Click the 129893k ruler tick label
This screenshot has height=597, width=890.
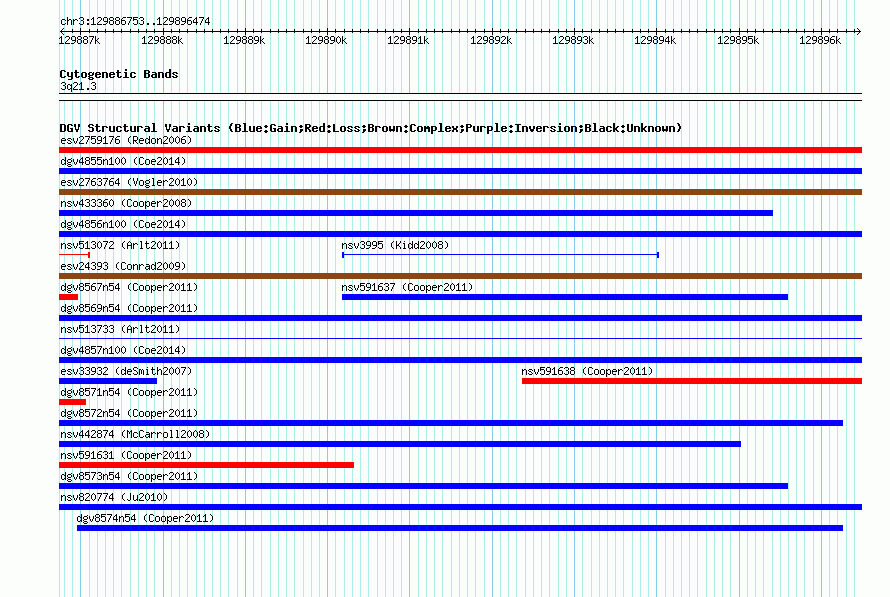point(573,40)
